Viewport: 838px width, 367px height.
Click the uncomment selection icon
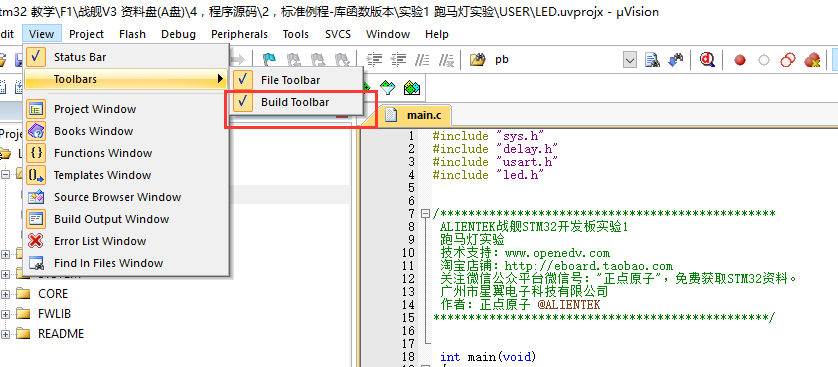point(446,59)
